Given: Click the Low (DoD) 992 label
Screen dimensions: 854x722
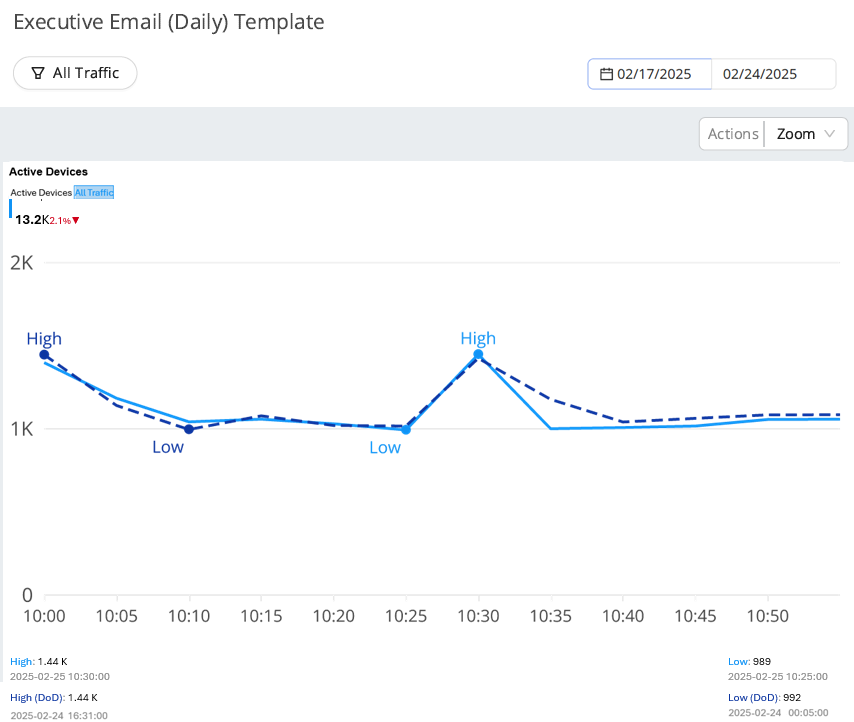Looking at the screenshot, I should coord(765,698).
